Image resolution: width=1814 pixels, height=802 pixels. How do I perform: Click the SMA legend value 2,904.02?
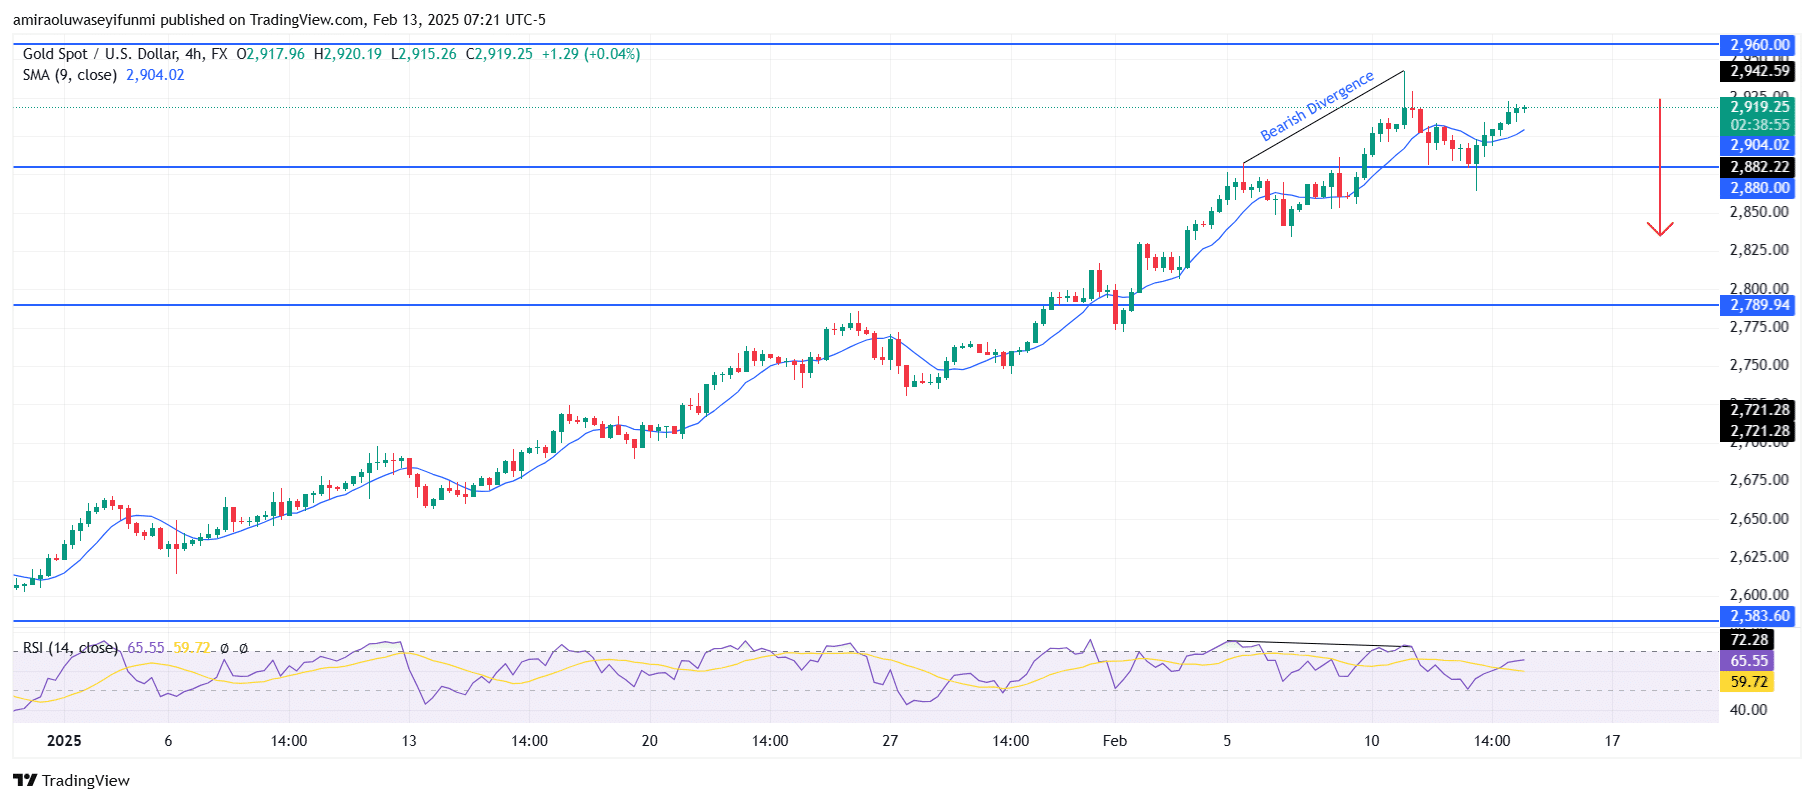pos(155,75)
